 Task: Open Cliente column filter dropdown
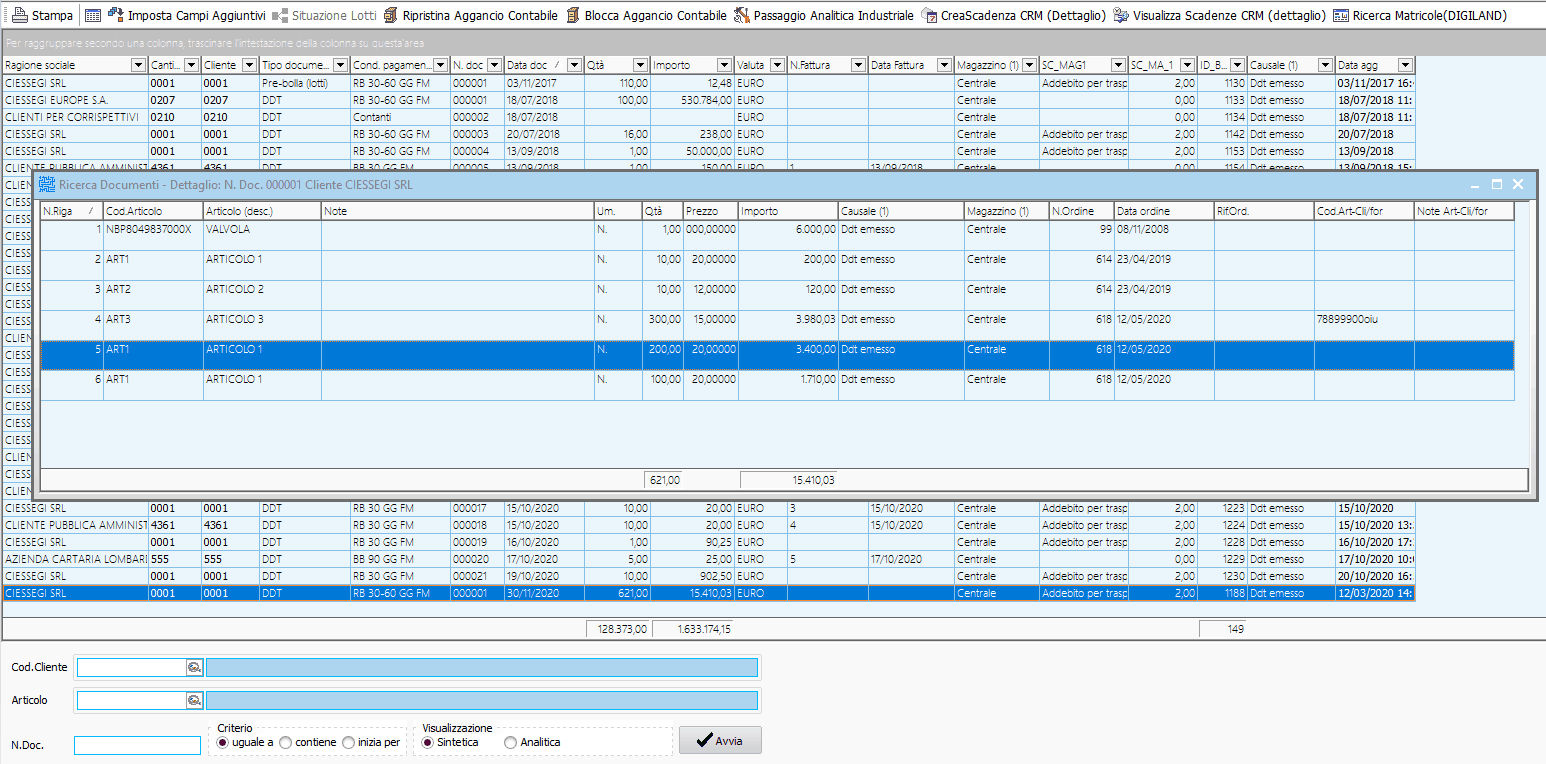[x=248, y=65]
